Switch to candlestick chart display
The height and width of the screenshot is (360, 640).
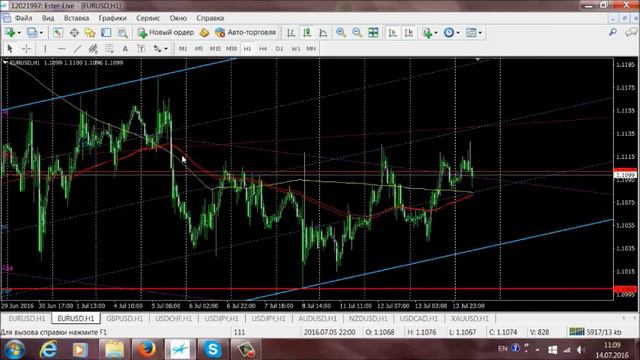[307, 33]
